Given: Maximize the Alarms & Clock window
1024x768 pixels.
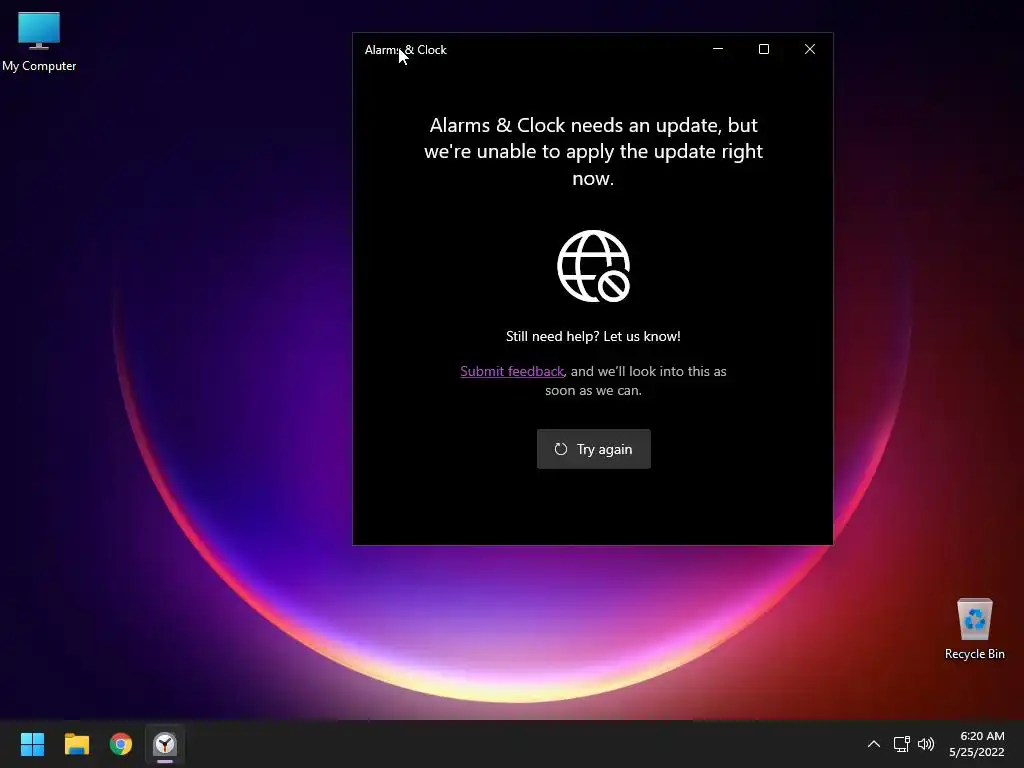Looking at the screenshot, I should coord(763,49).
